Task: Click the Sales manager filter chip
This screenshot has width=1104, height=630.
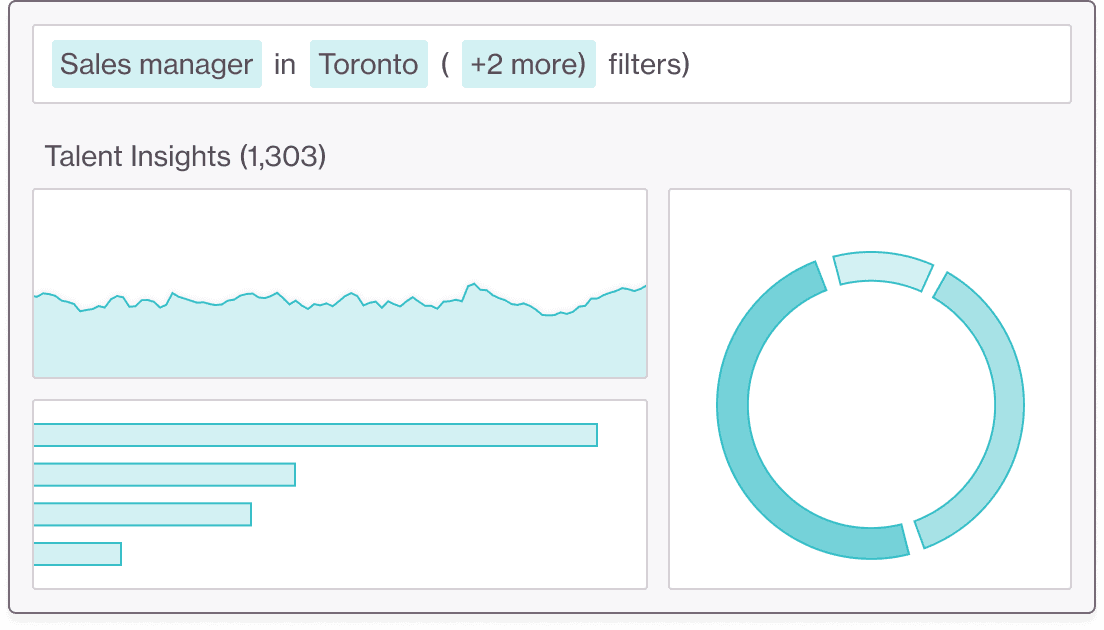Action: pos(157,65)
